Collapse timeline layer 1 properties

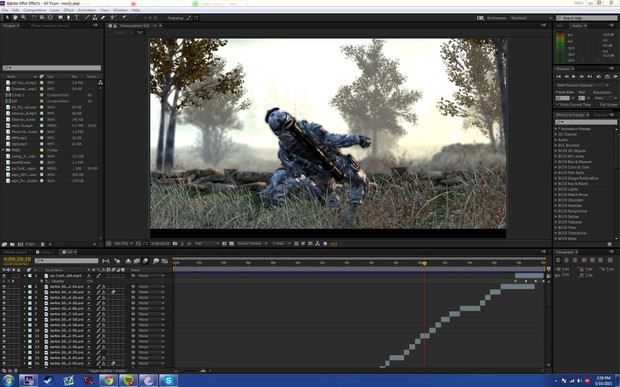(x=25, y=276)
